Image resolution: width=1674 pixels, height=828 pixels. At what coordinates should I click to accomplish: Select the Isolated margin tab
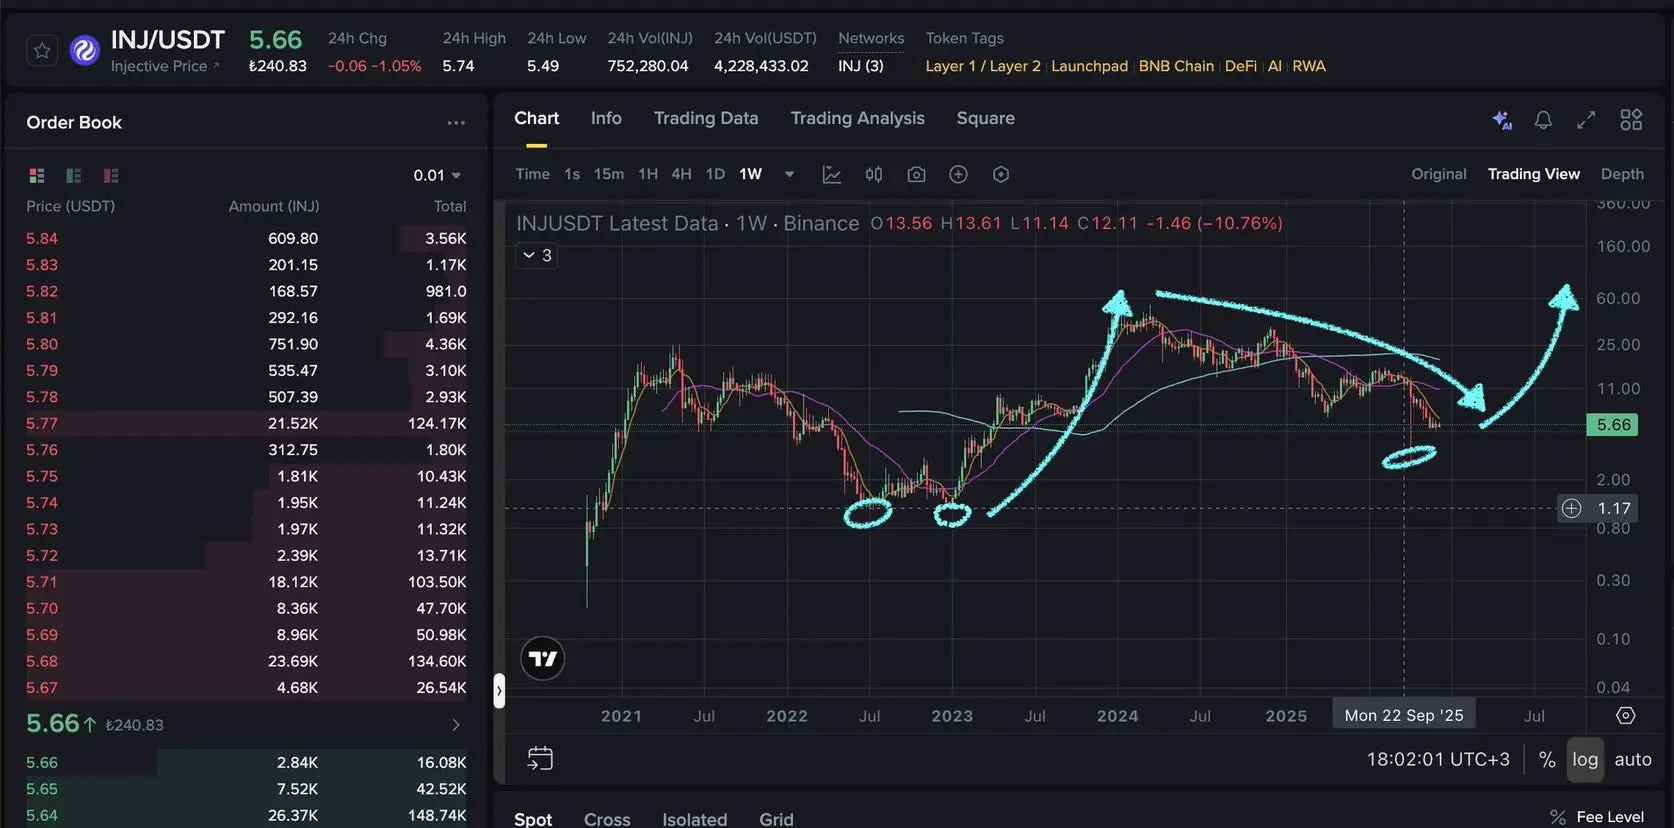point(695,819)
